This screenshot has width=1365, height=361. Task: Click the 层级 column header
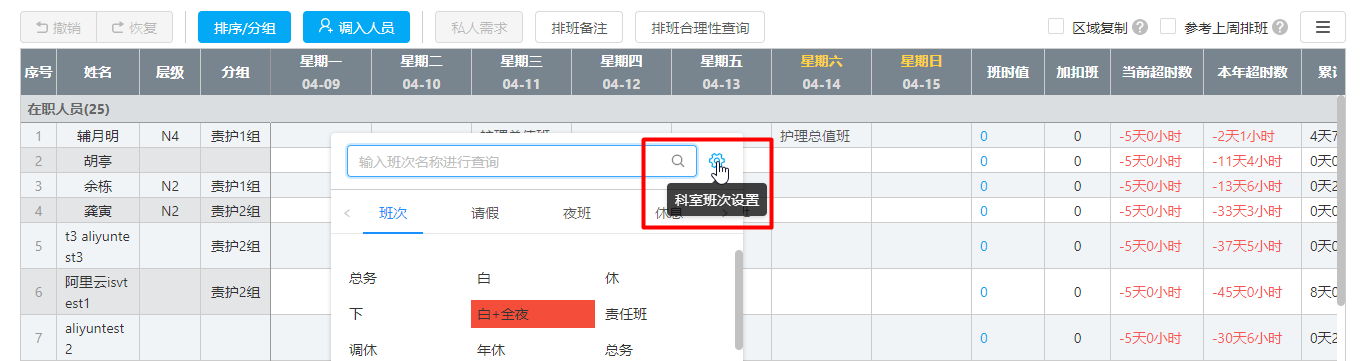coord(170,73)
